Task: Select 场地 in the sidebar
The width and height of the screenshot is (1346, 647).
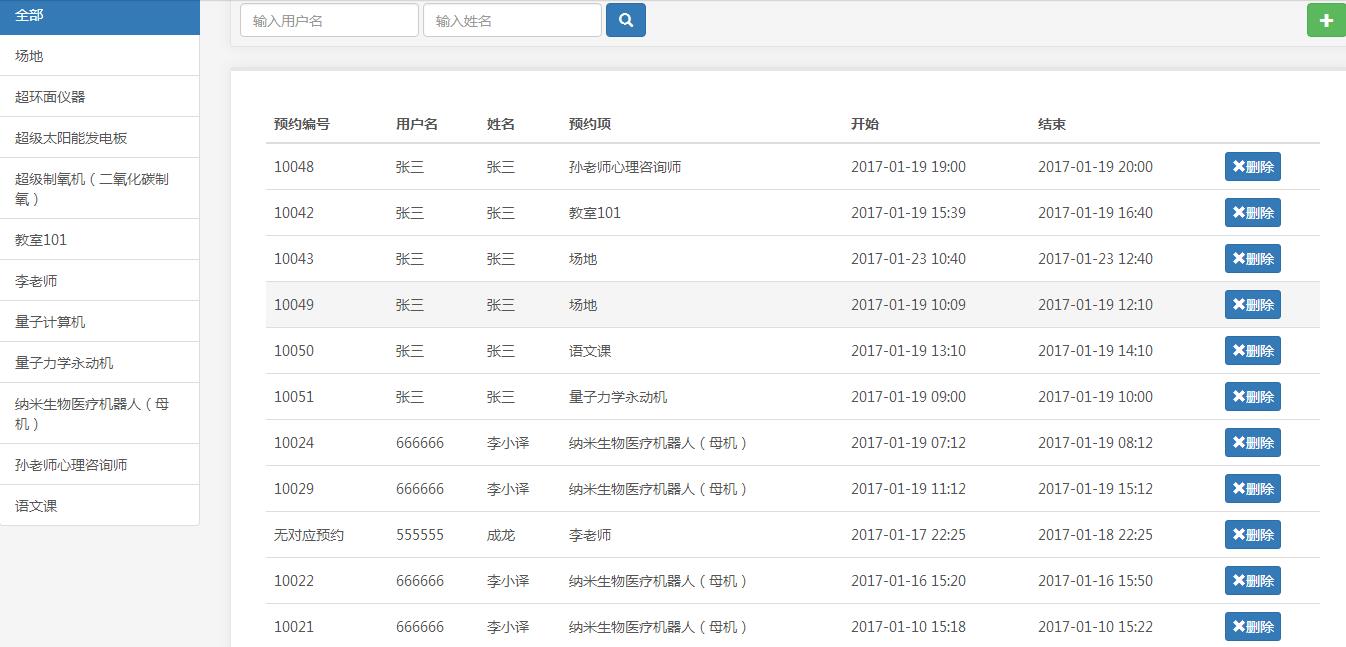Action: (x=100, y=56)
